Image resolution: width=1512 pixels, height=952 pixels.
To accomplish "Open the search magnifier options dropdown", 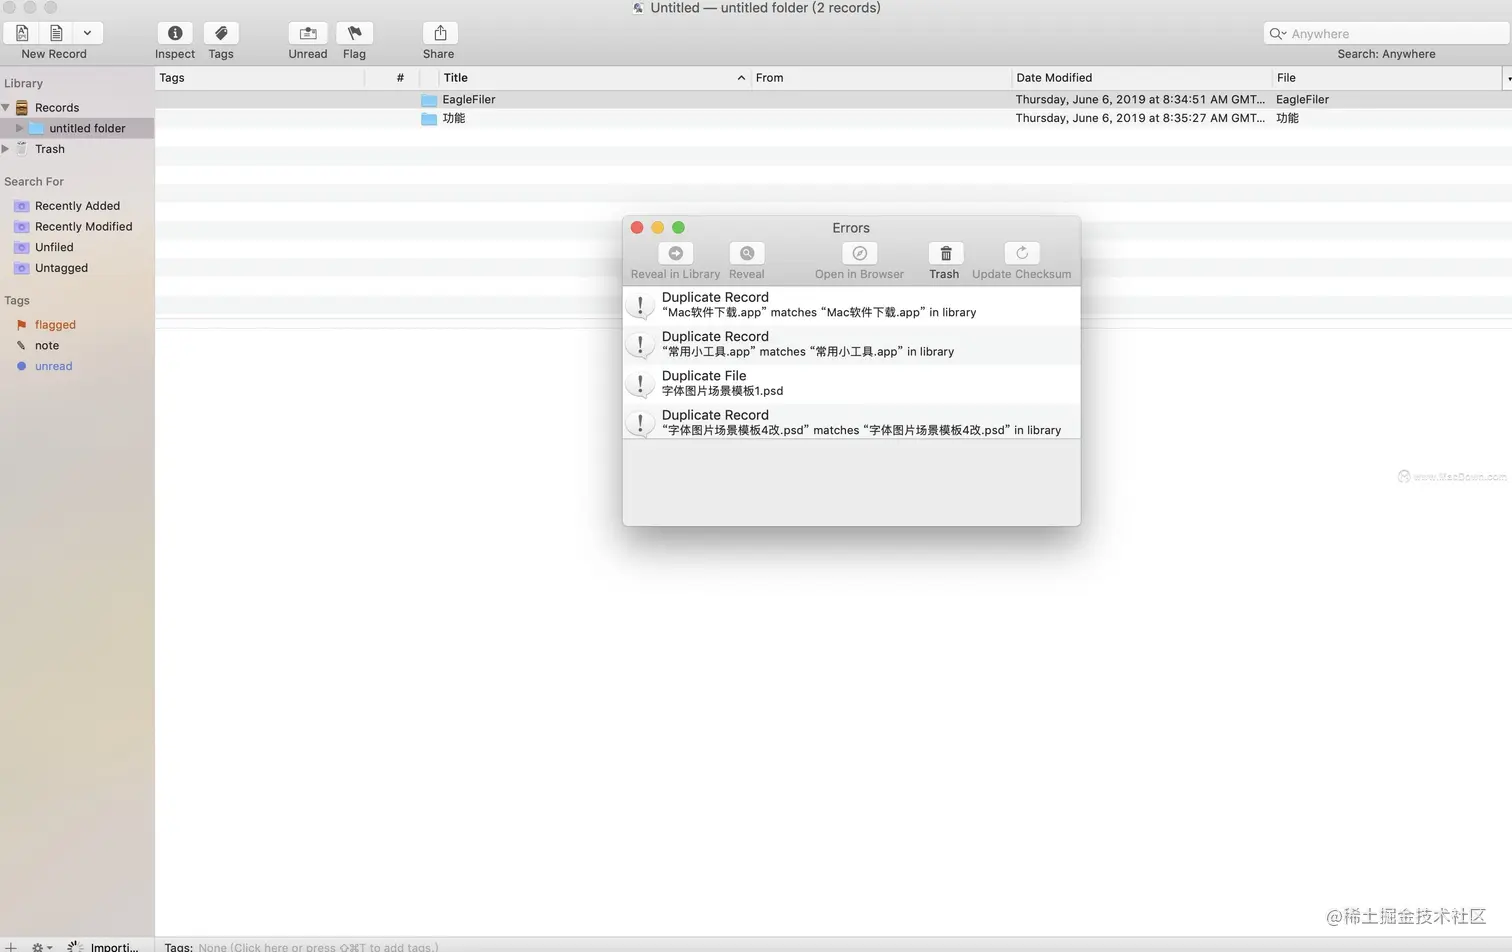I will pyautogui.click(x=1277, y=34).
